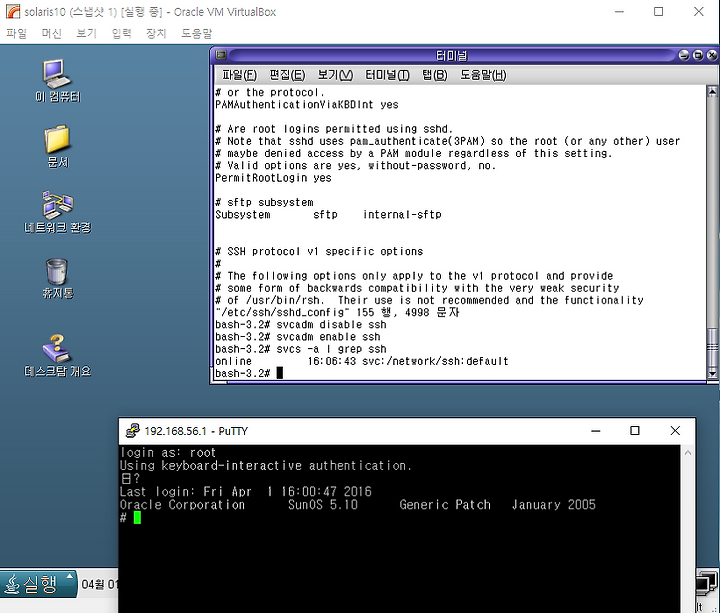
Task: Open VirtualBox 보기 menu
Action: (x=86, y=33)
